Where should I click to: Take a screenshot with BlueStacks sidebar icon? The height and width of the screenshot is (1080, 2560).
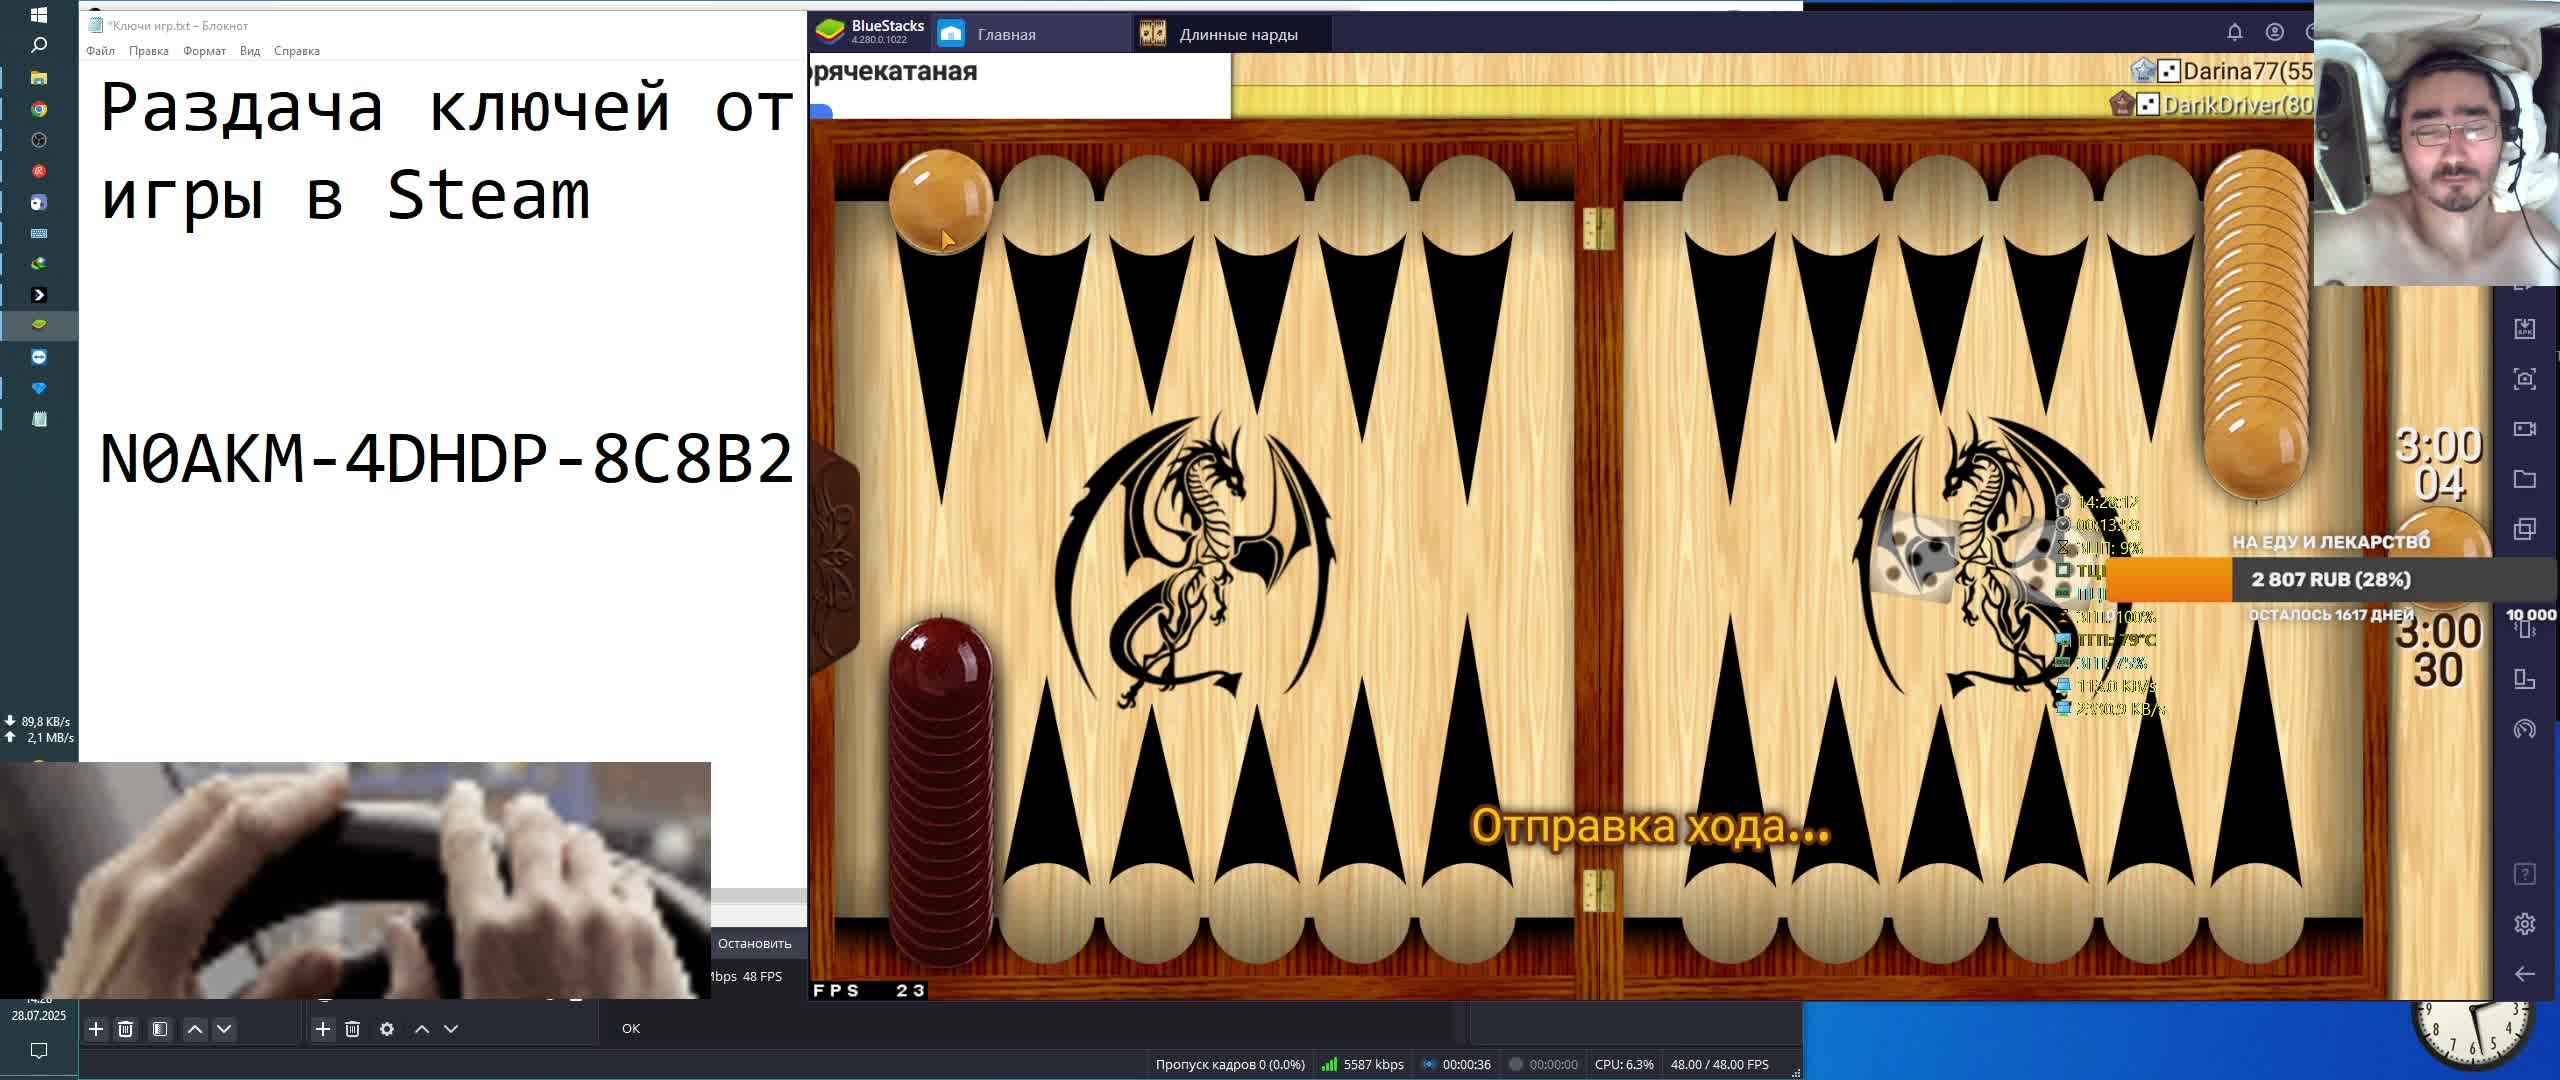pyautogui.click(x=2524, y=379)
